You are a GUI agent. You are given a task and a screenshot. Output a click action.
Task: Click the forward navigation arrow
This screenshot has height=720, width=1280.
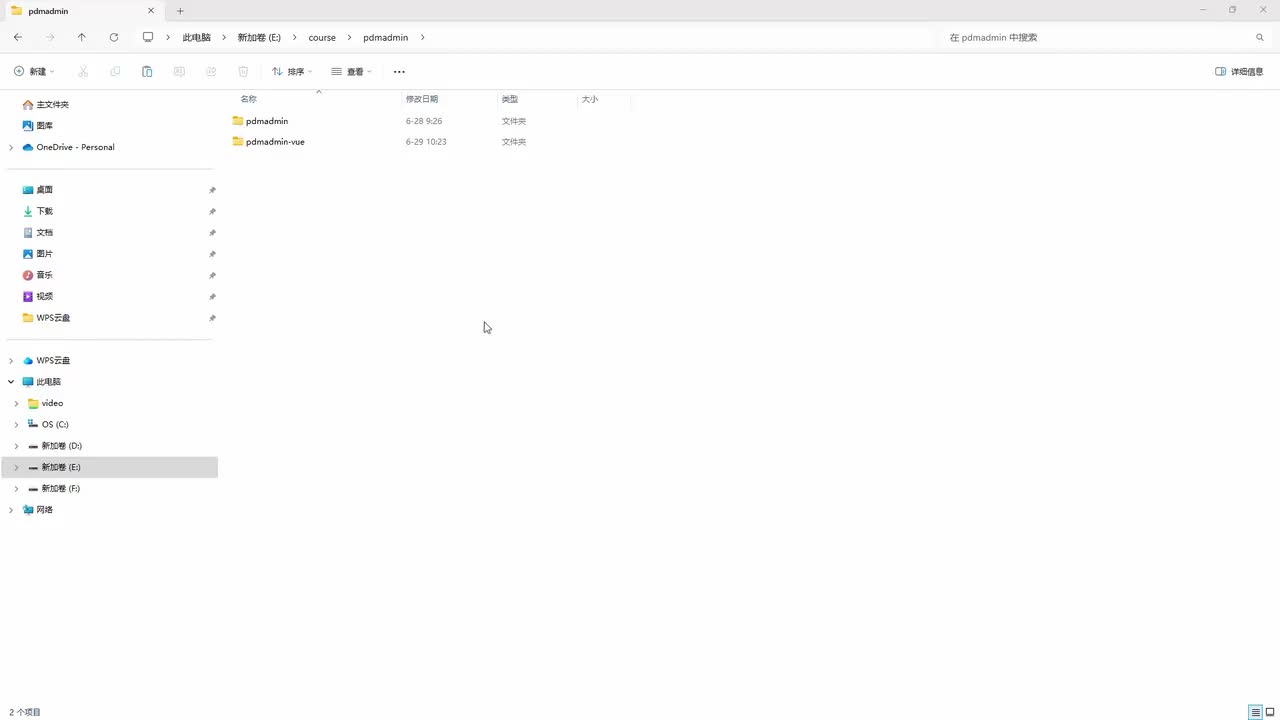[50, 37]
